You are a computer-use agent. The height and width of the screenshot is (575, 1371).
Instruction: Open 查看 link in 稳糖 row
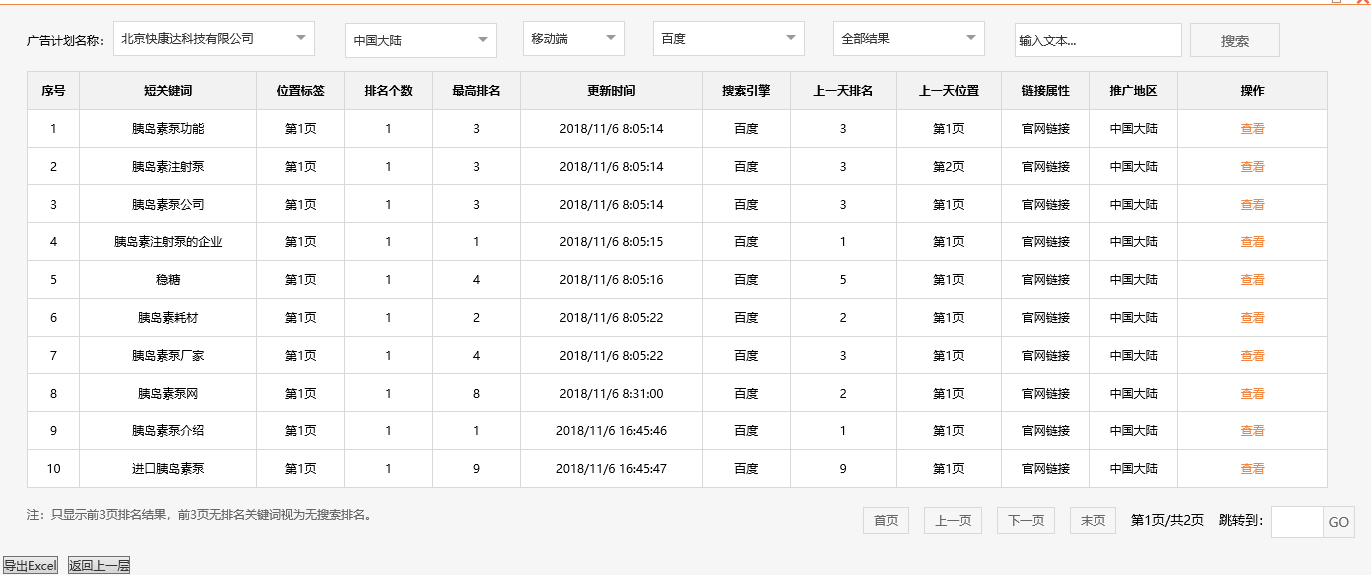click(1252, 279)
